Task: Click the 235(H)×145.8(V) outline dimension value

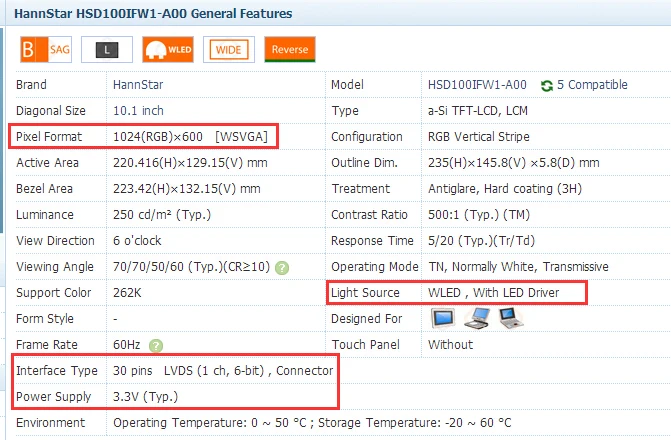Action: [x=514, y=163]
